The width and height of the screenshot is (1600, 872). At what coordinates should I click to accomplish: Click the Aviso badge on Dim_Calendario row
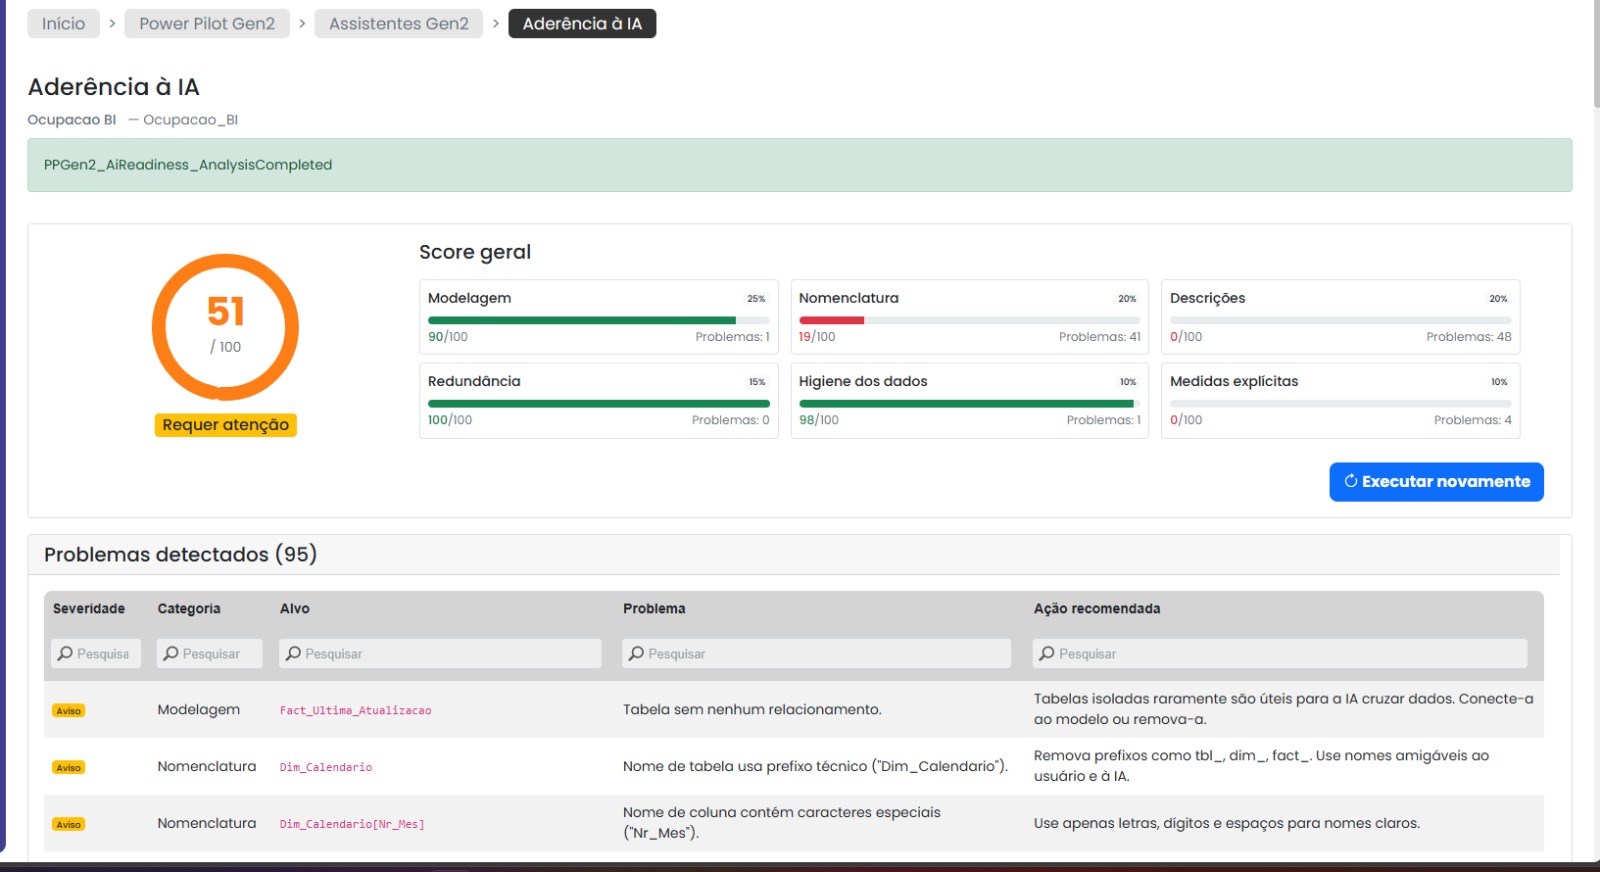click(x=69, y=768)
